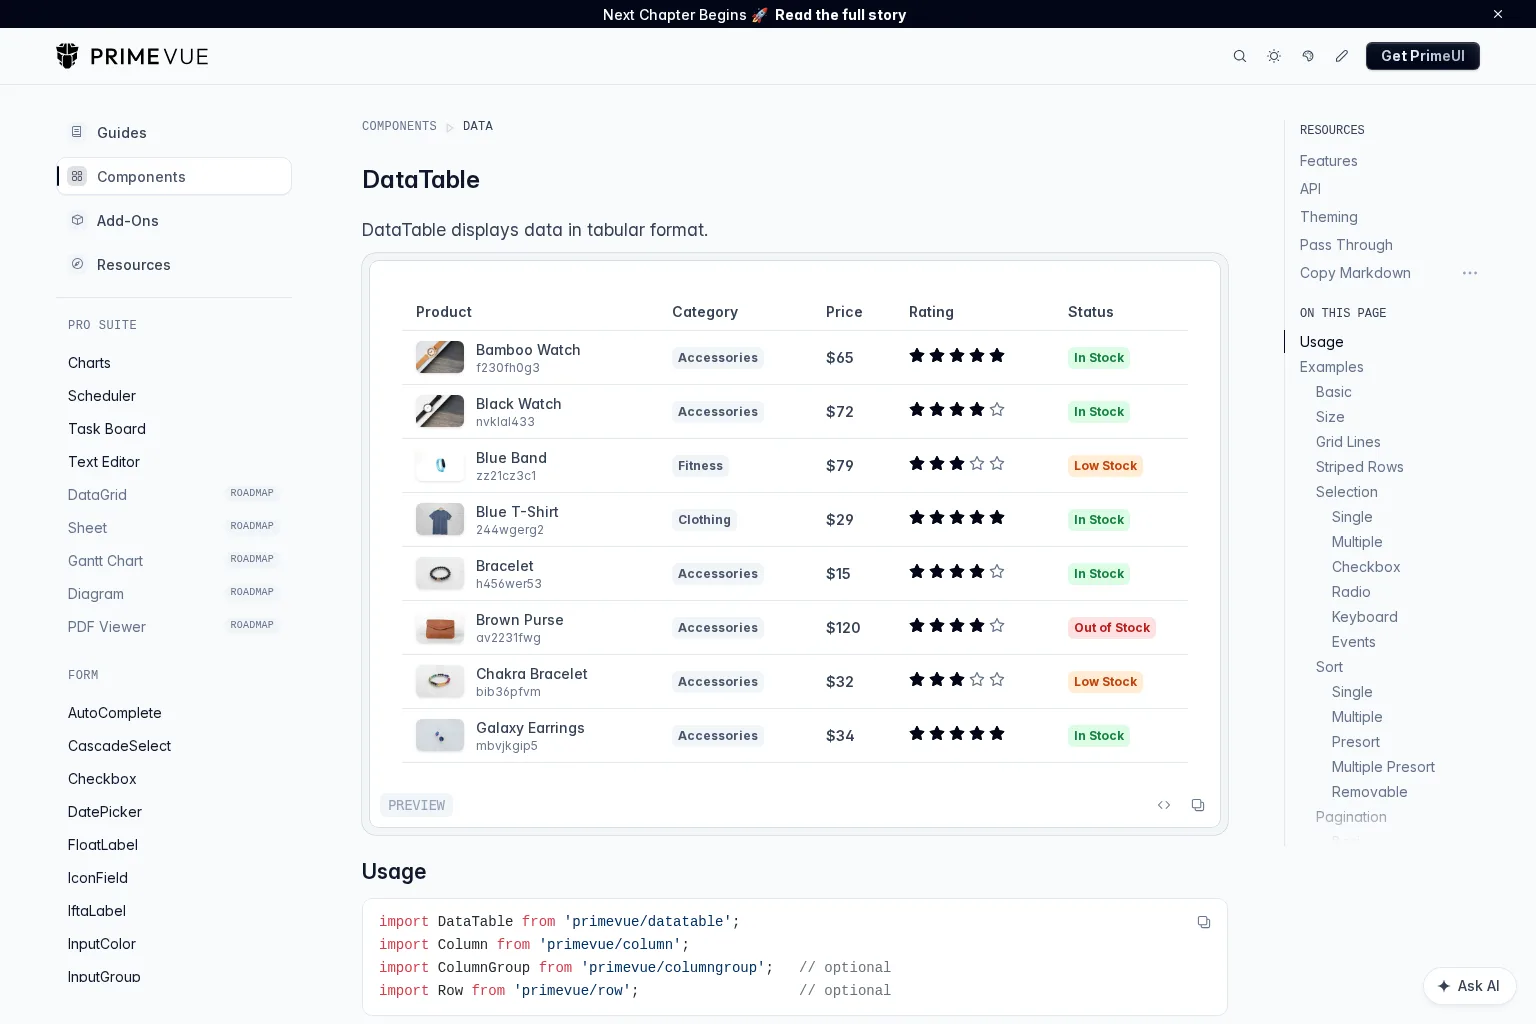Copy the Usage import code snippet

tap(1204, 922)
